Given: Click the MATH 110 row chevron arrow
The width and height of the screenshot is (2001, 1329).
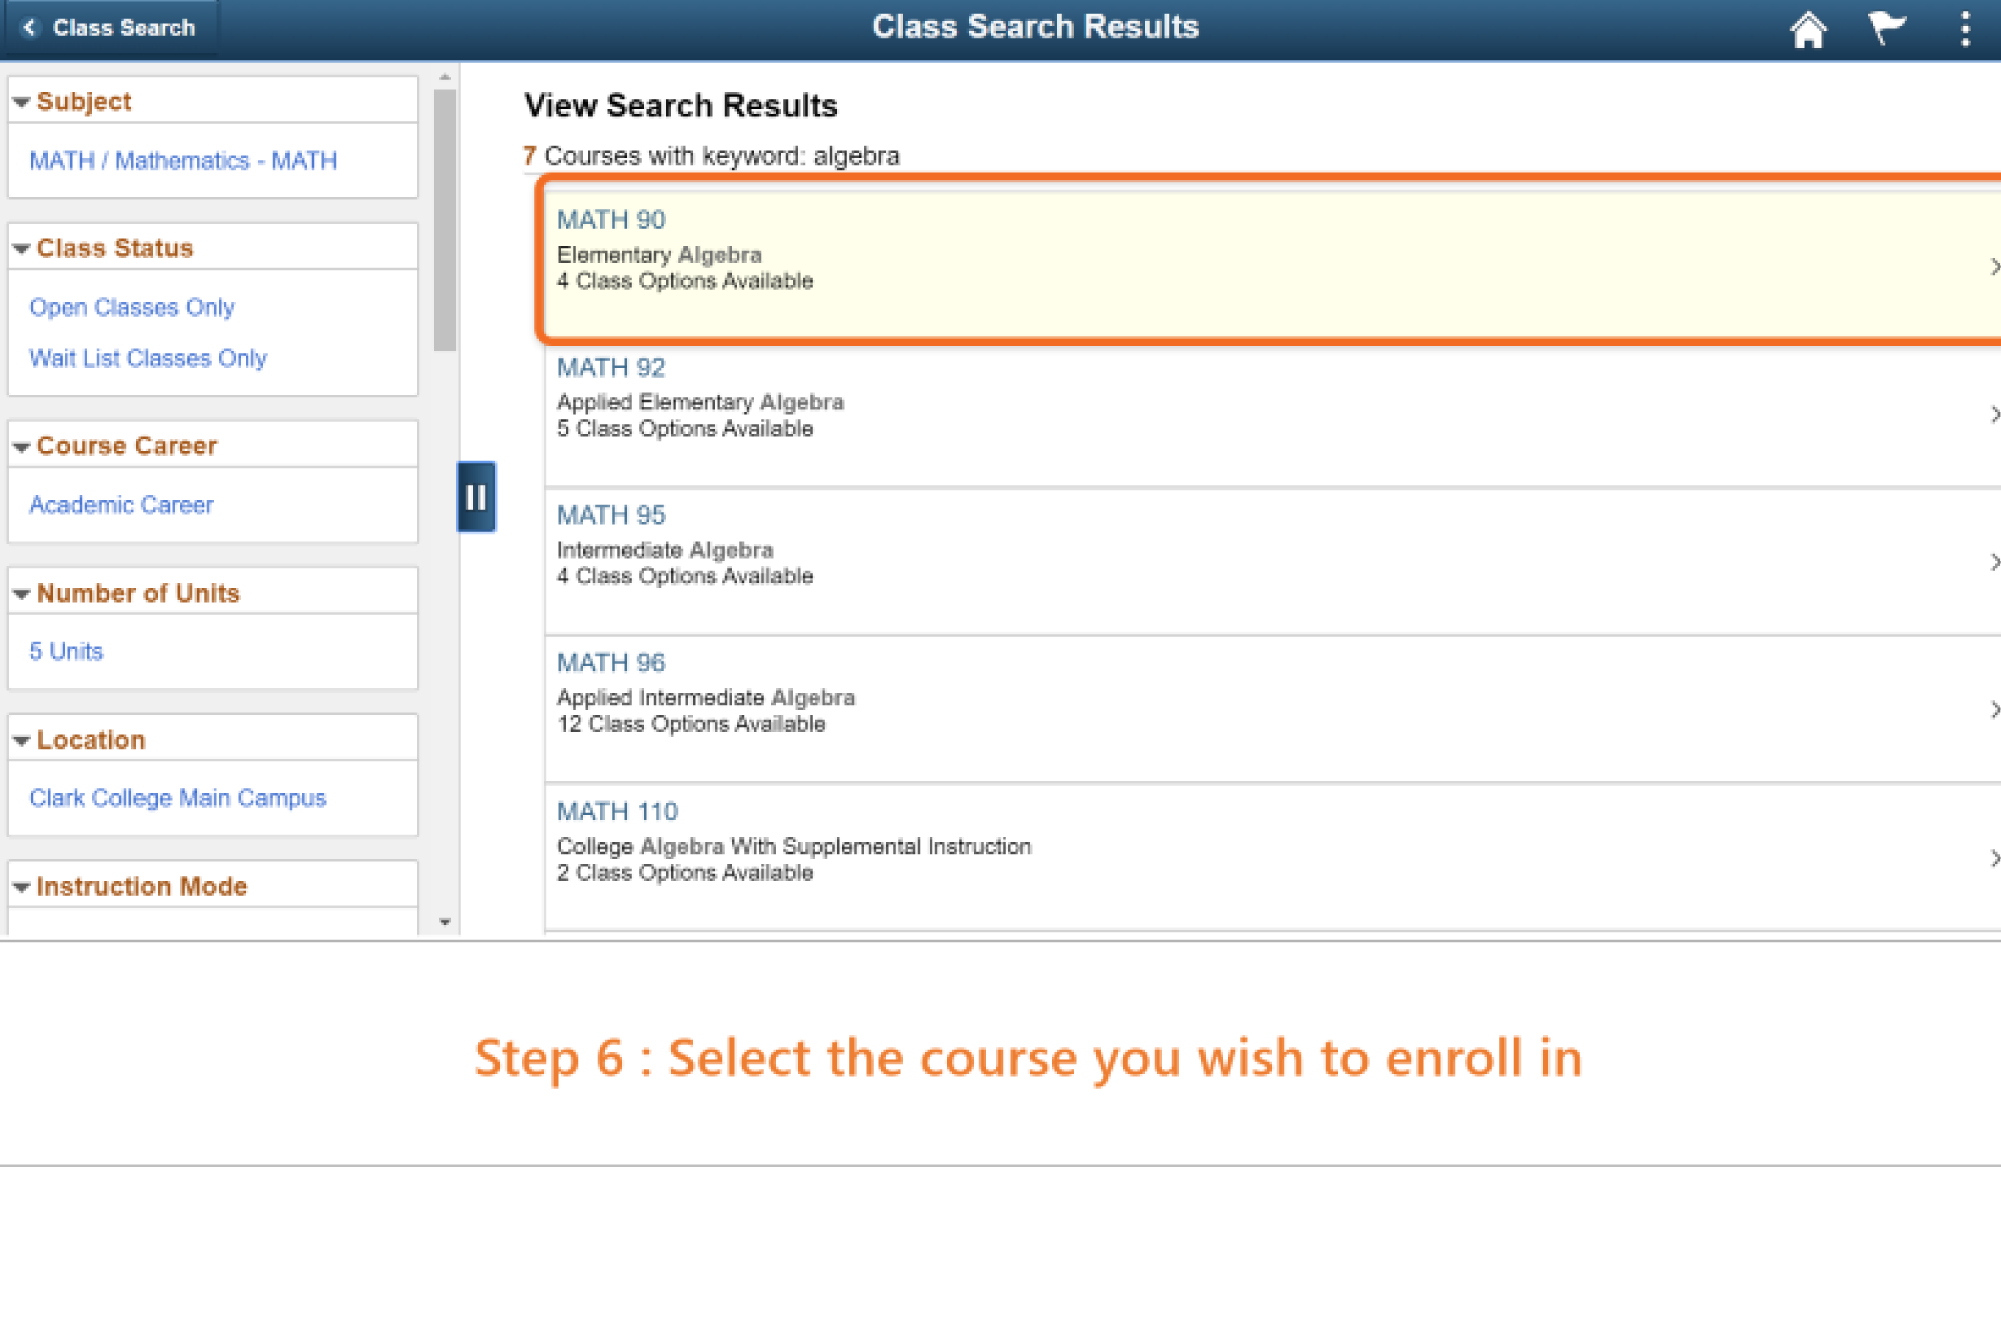Looking at the screenshot, I should (1993, 858).
